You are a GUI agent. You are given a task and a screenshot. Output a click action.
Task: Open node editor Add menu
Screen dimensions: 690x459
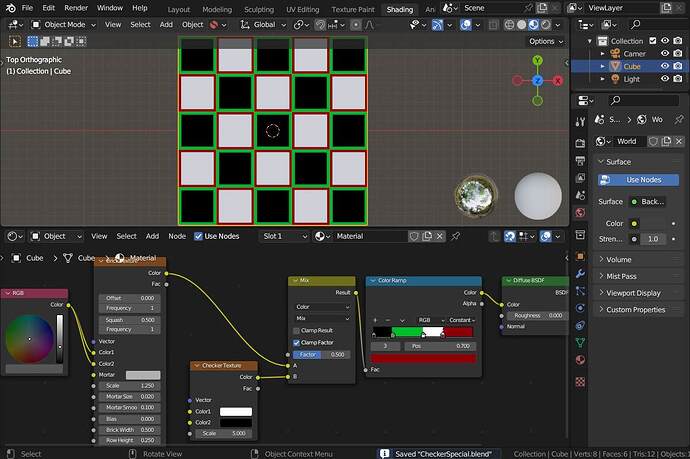tap(152, 236)
